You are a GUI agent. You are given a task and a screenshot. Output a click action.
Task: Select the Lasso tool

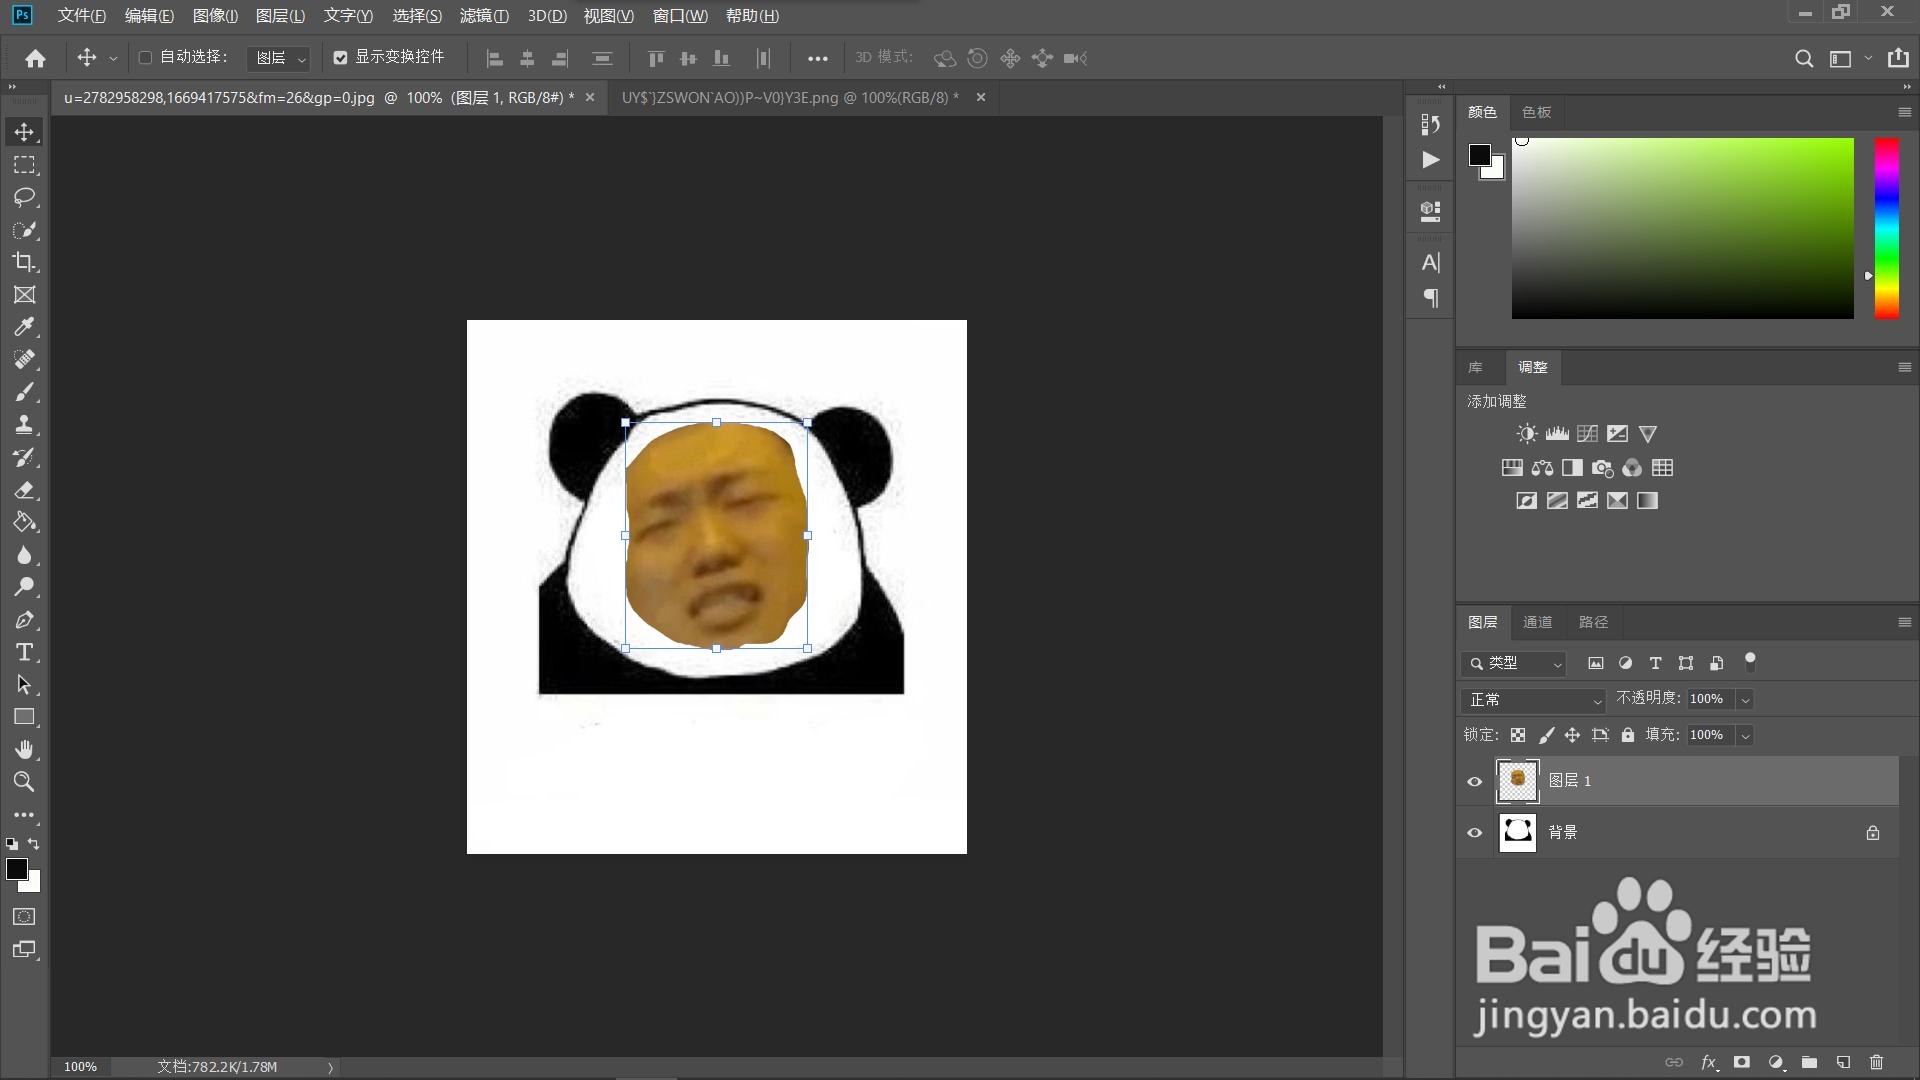pyautogui.click(x=24, y=197)
